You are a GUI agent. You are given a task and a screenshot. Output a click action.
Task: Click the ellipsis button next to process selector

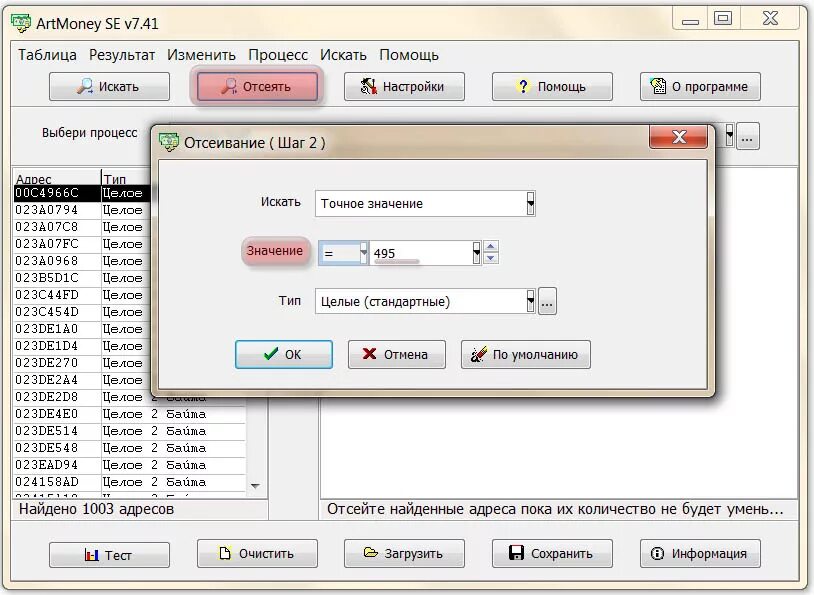[x=747, y=136]
